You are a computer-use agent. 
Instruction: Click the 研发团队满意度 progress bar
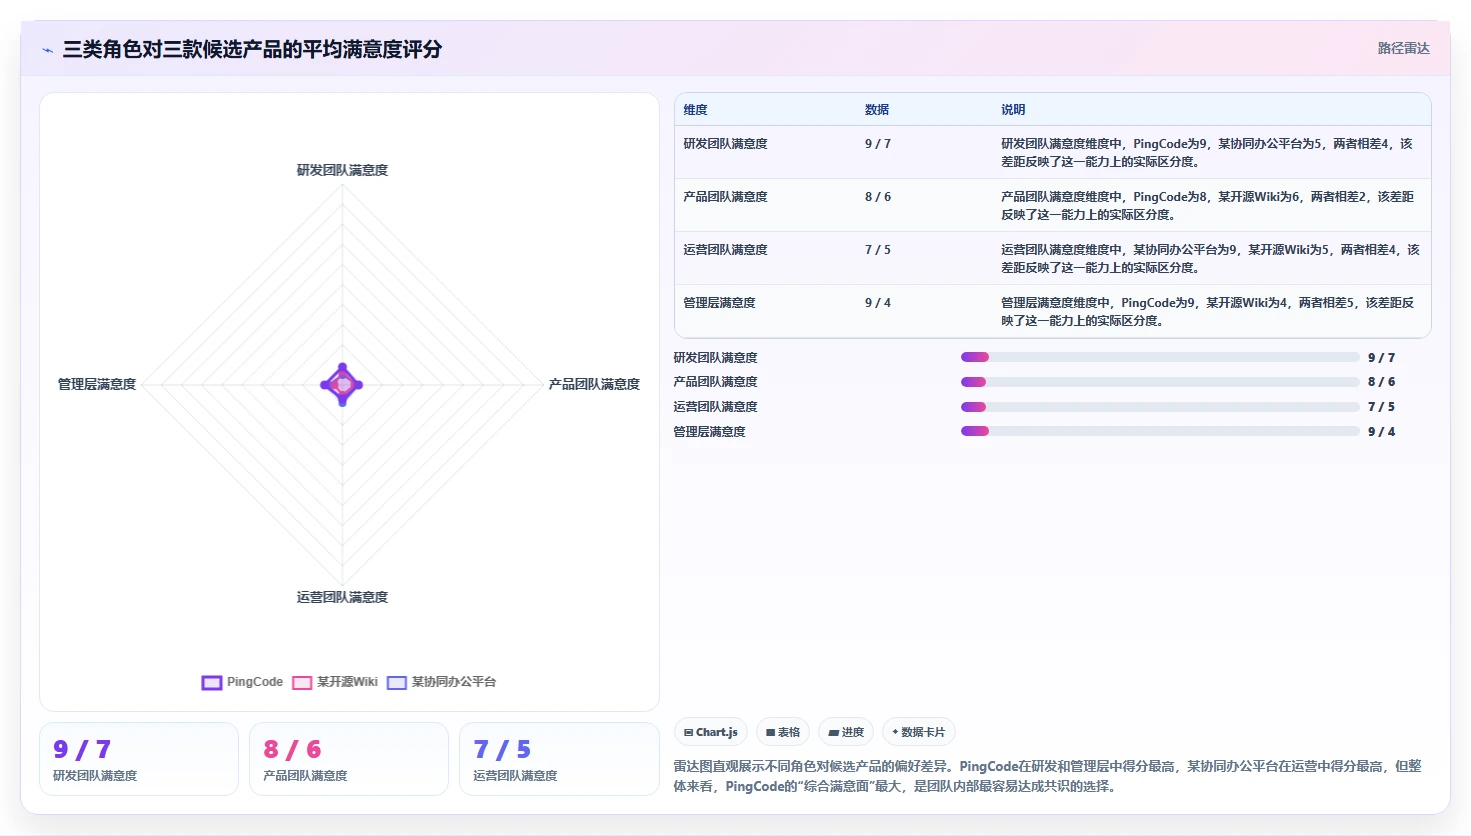pos(1160,357)
